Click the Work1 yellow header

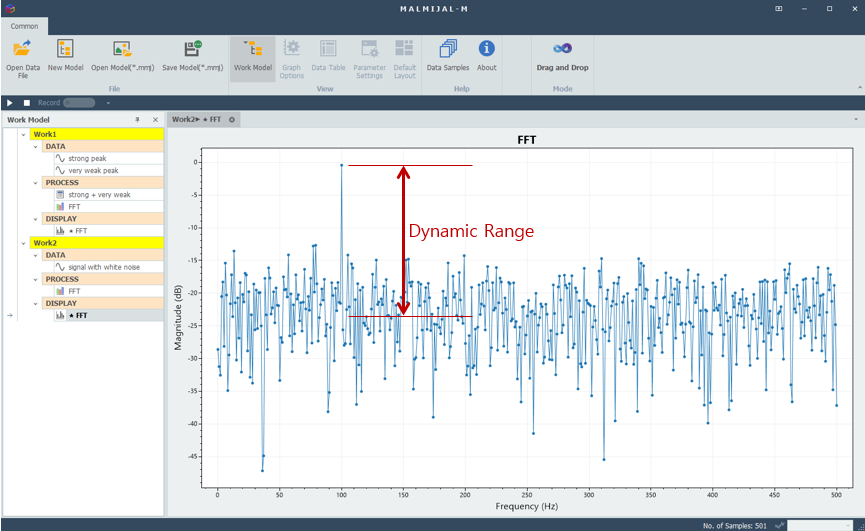[97, 134]
